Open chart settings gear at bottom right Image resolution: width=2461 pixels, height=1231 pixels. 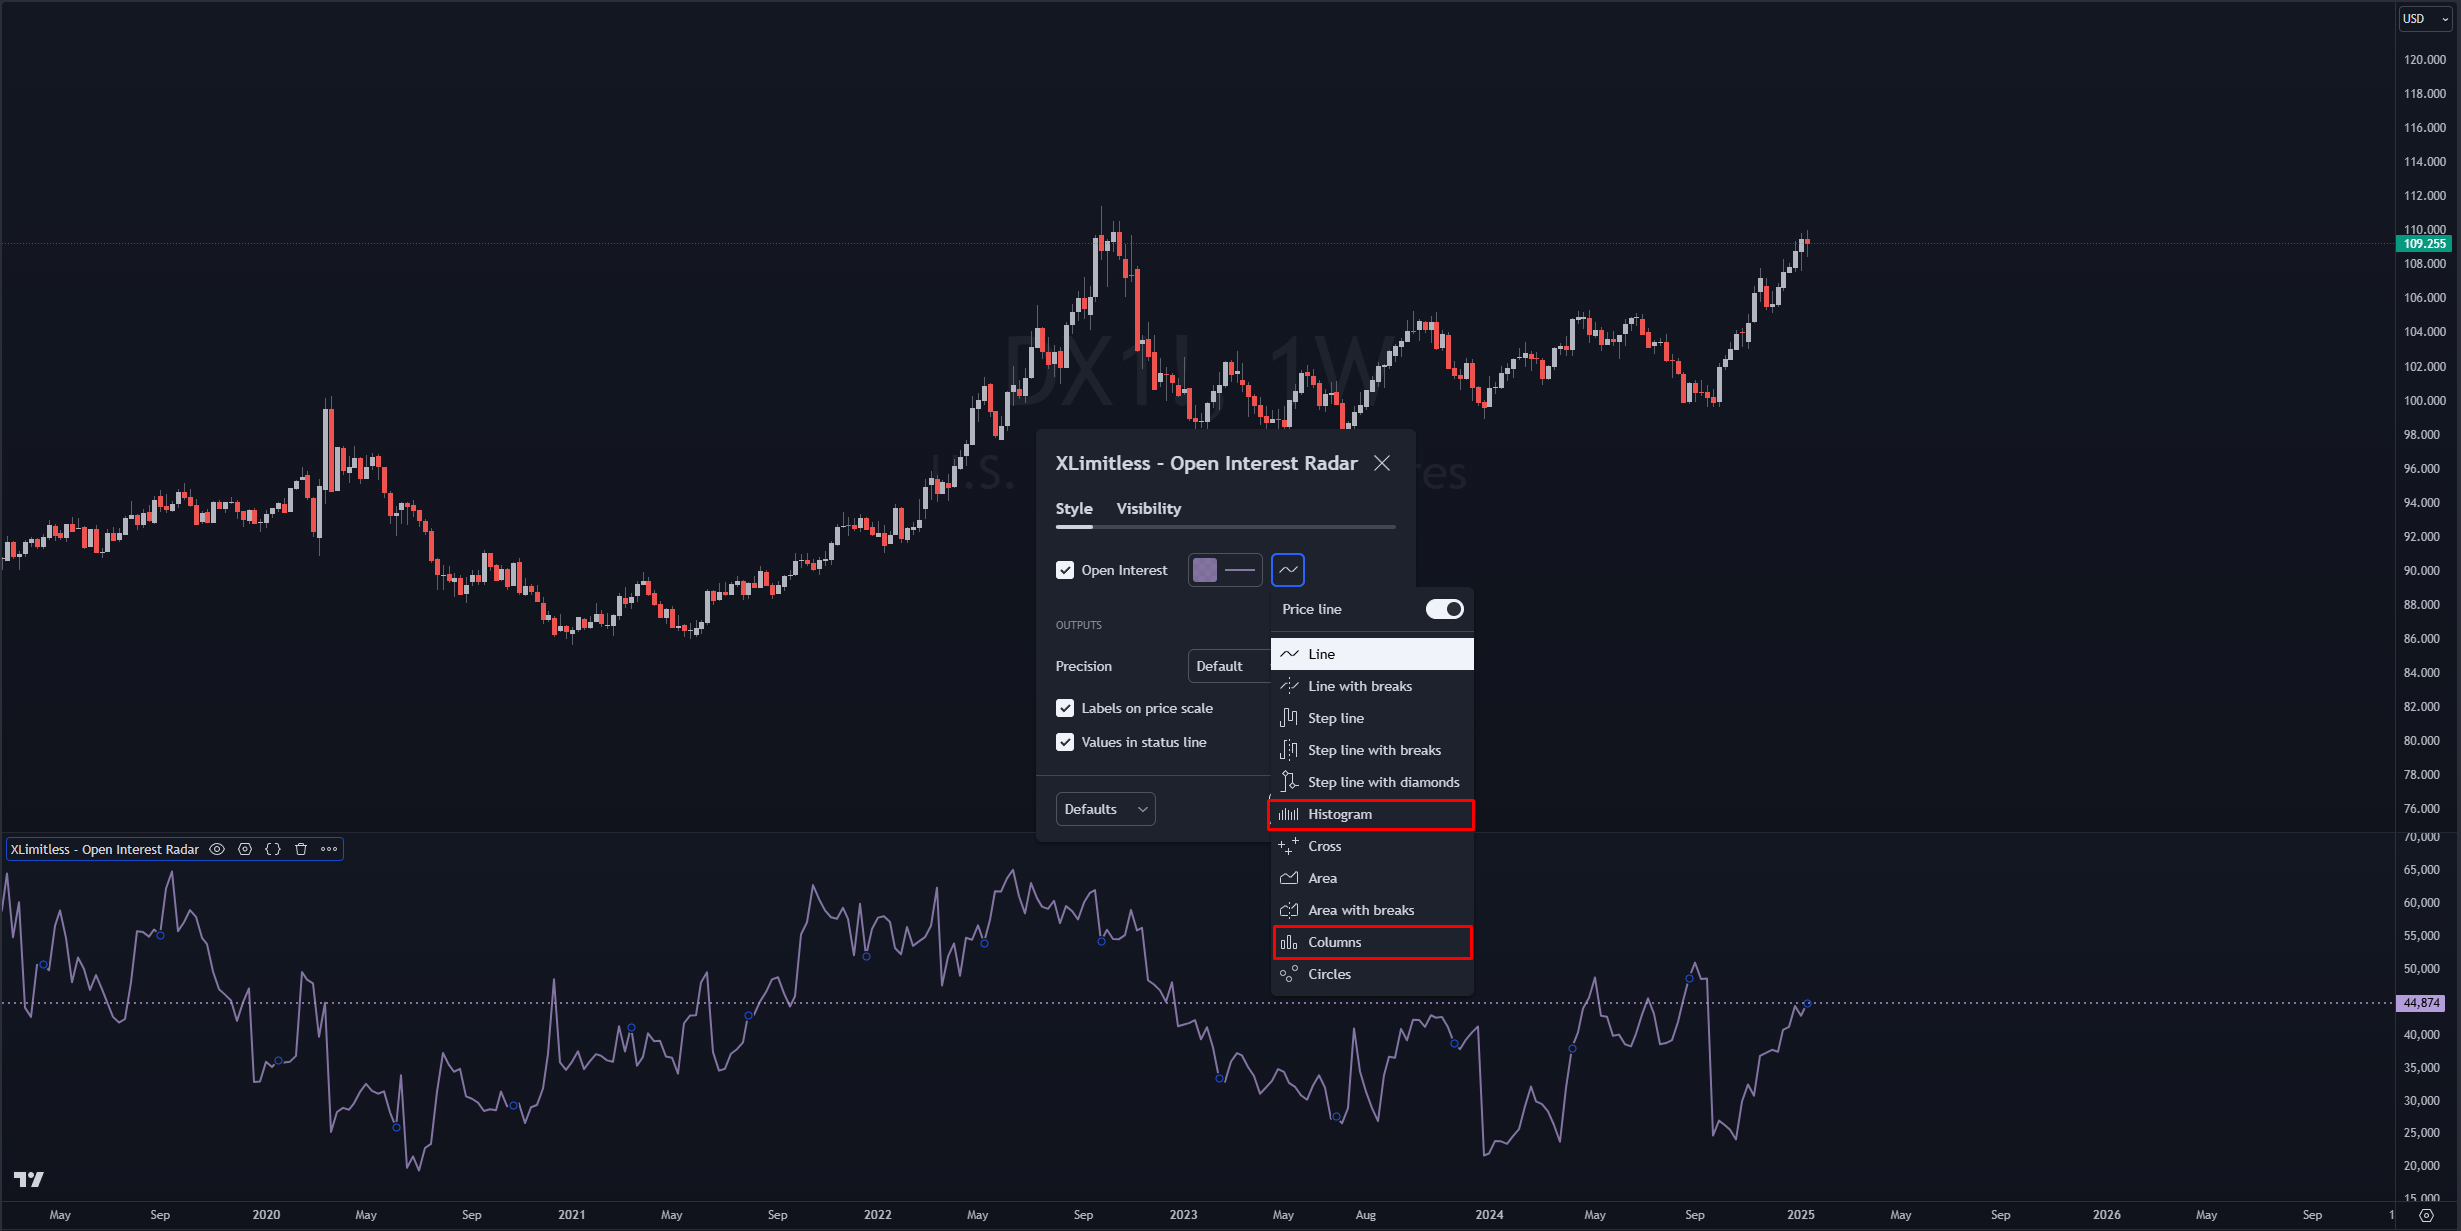pos(2426,1215)
